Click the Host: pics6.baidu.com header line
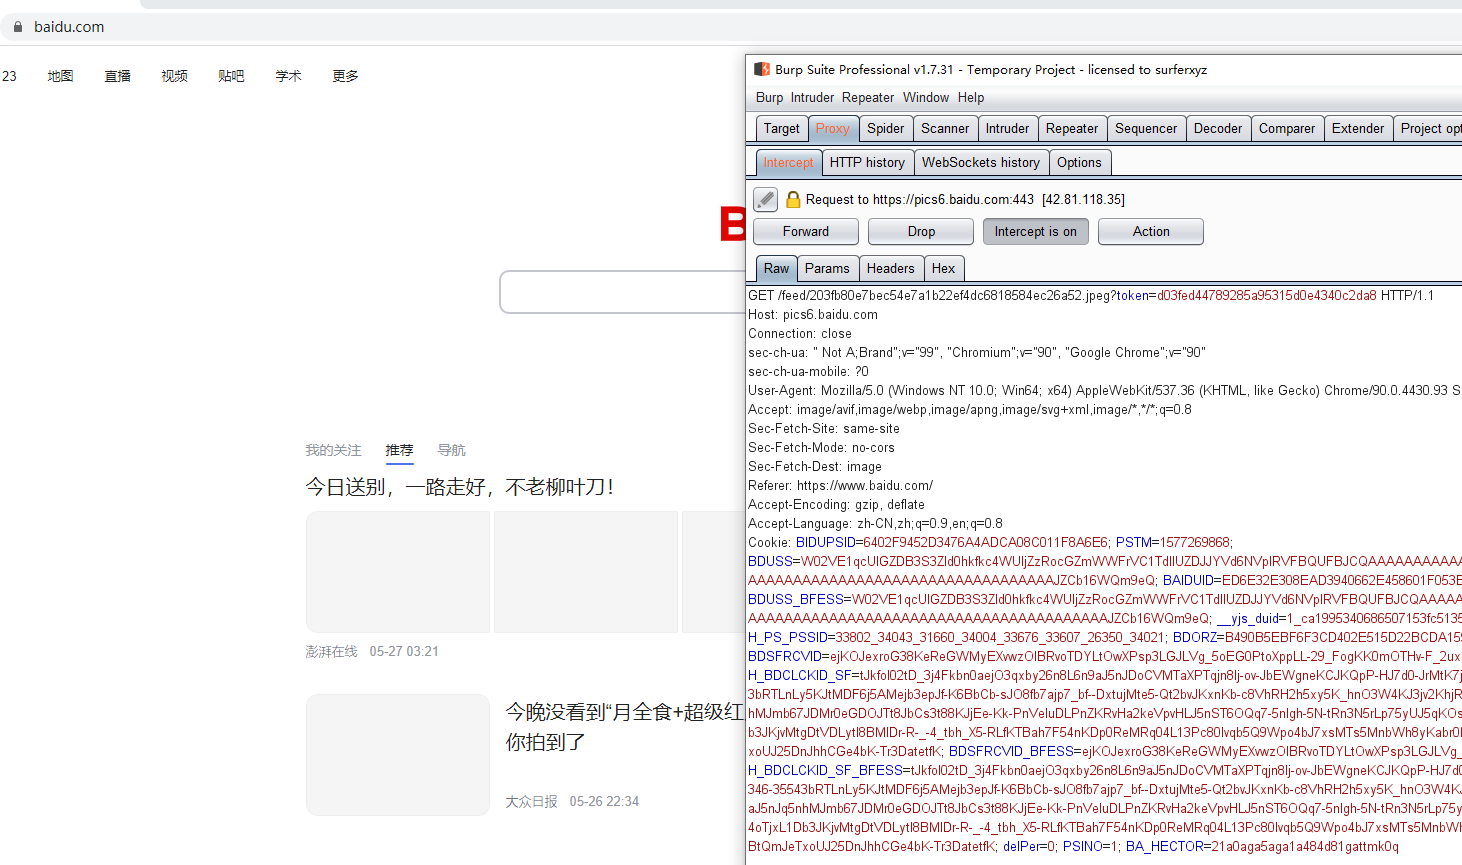Image resolution: width=1462 pixels, height=865 pixels. 813,315
